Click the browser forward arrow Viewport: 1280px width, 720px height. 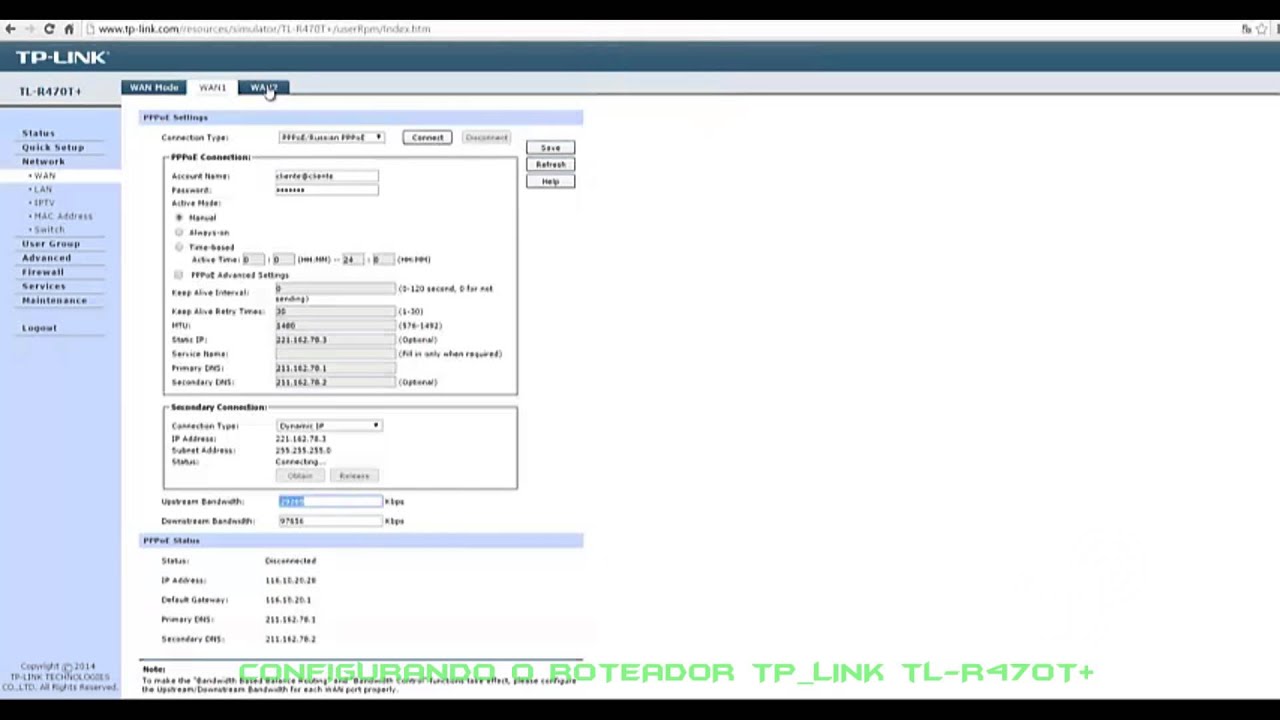pos(29,29)
